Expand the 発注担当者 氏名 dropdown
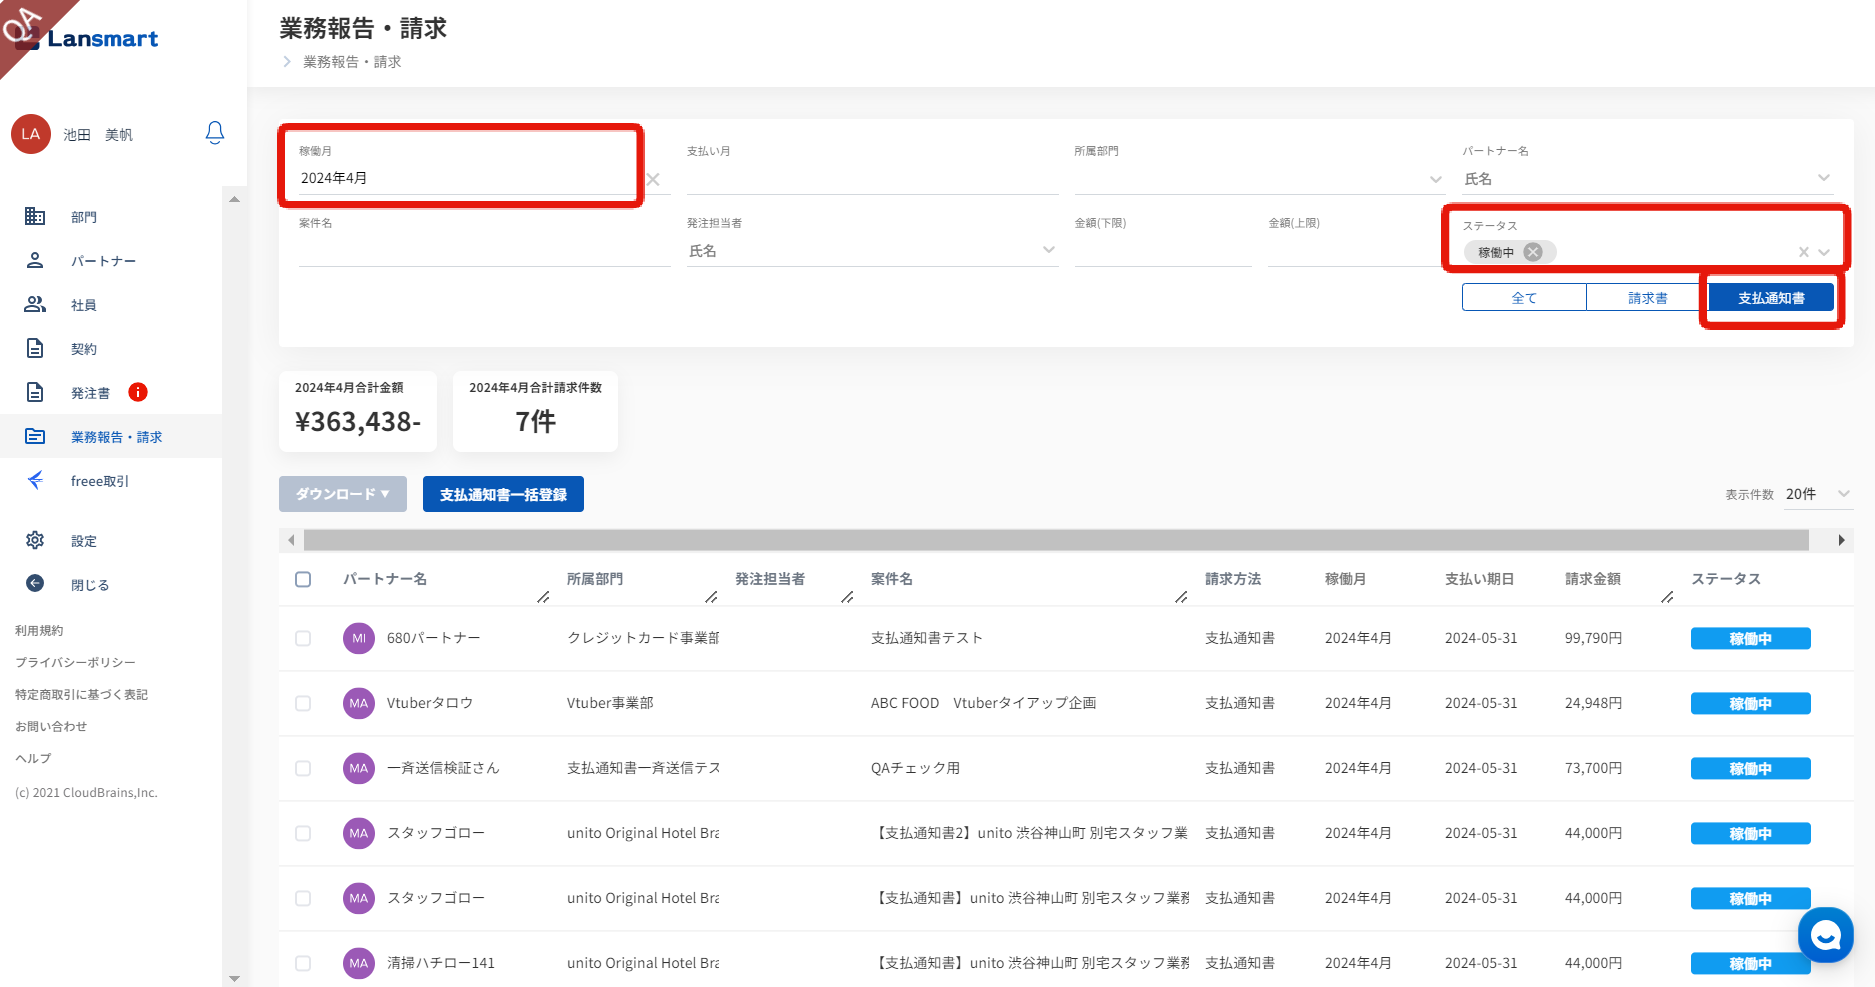 pos(1048,250)
